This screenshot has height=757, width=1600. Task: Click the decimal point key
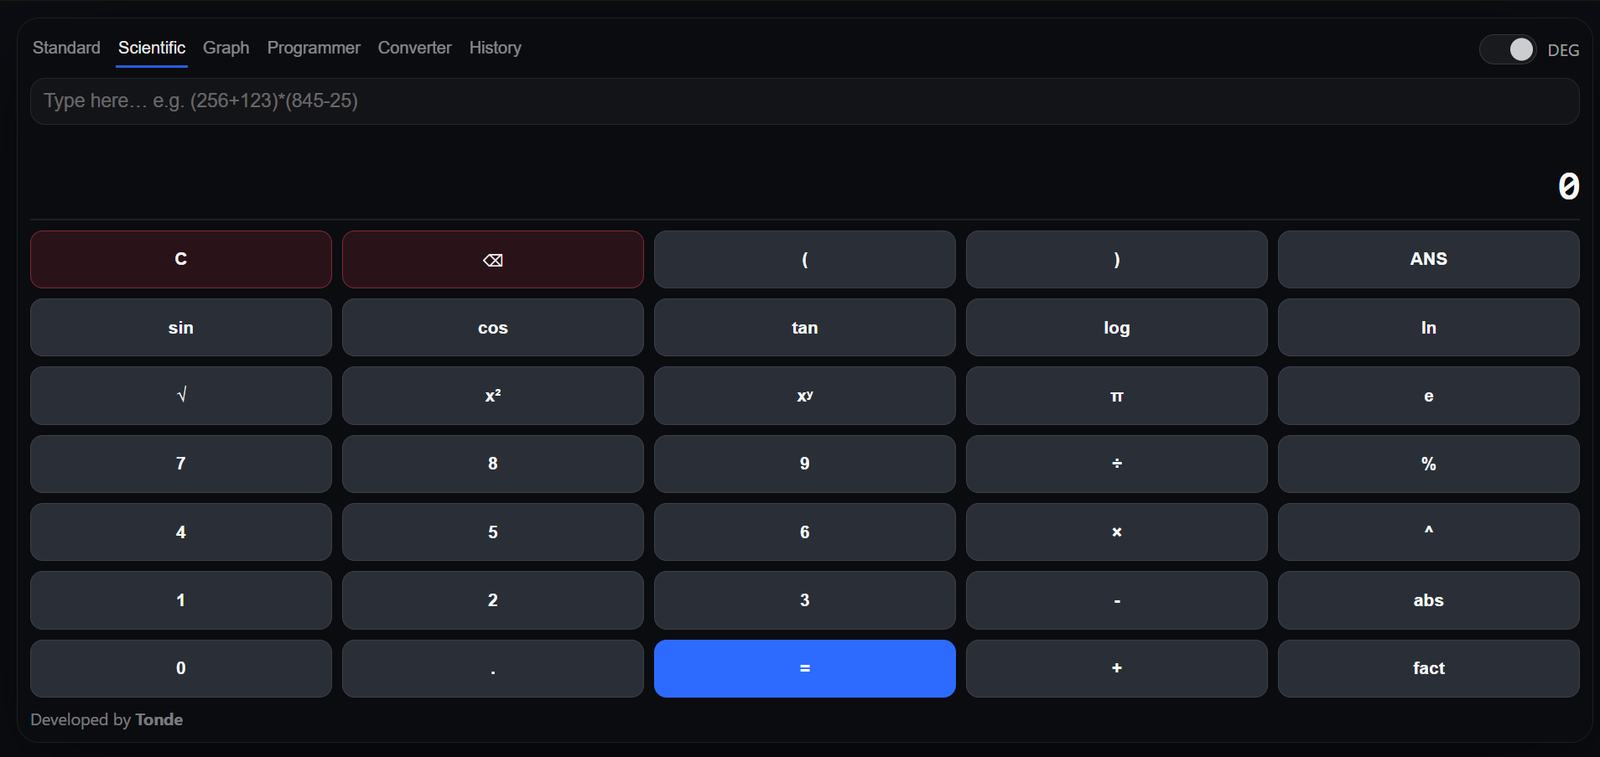pyautogui.click(x=493, y=668)
